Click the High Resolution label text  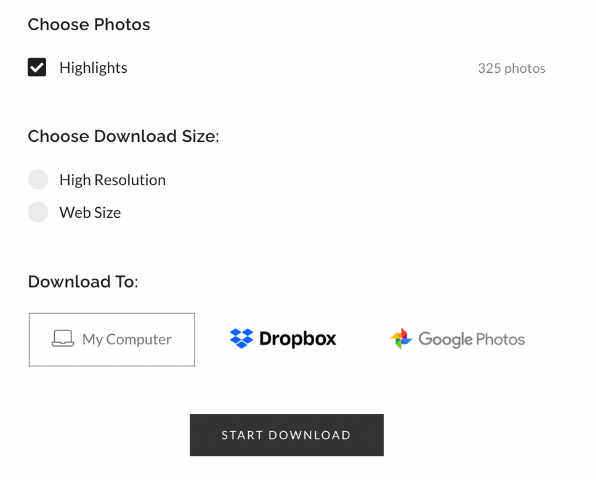113,180
